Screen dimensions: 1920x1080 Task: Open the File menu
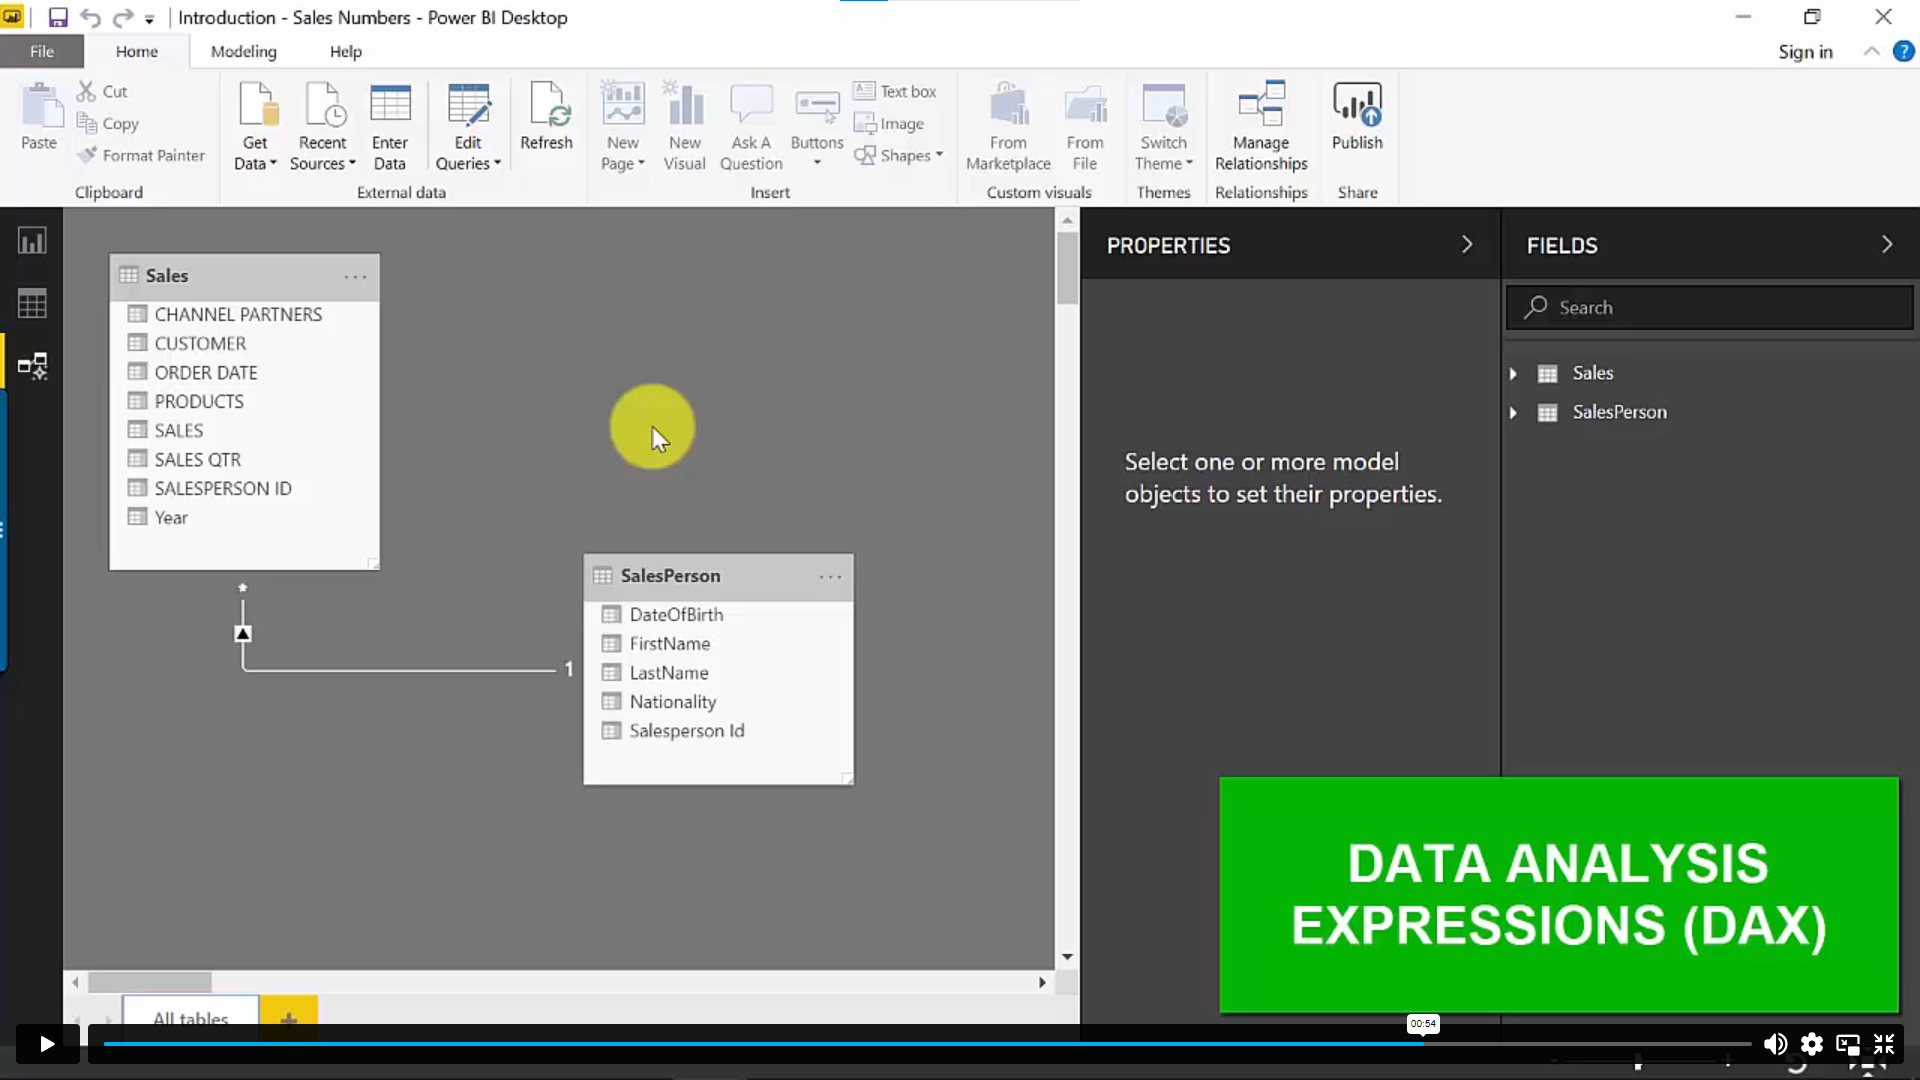42,51
